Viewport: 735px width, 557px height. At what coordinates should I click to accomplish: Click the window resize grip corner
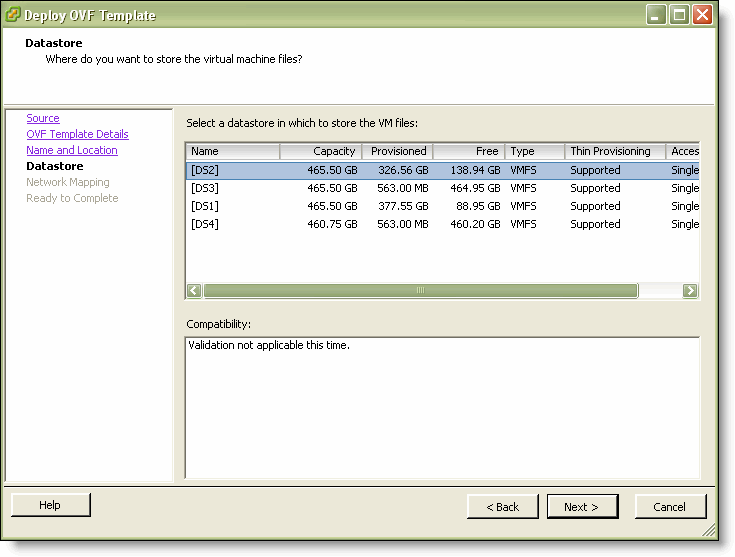click(709, 530)
